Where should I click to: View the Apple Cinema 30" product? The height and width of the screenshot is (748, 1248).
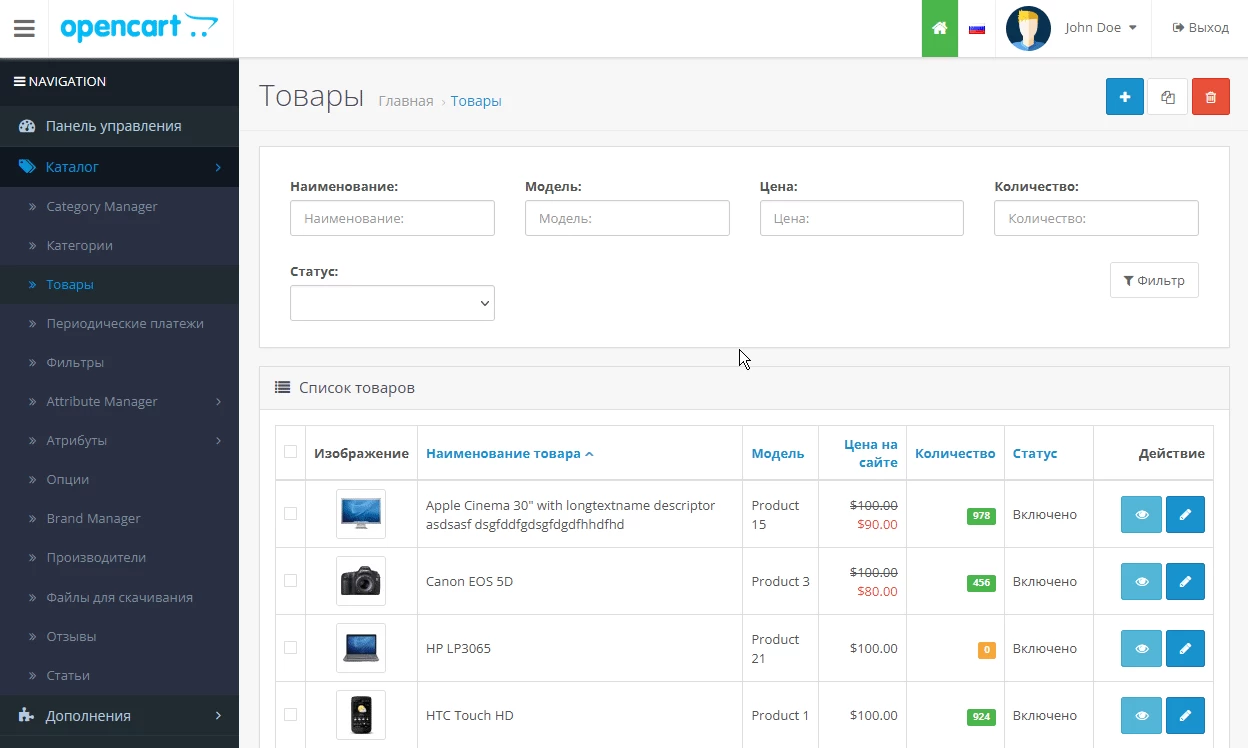click(x=1142, y=514)
